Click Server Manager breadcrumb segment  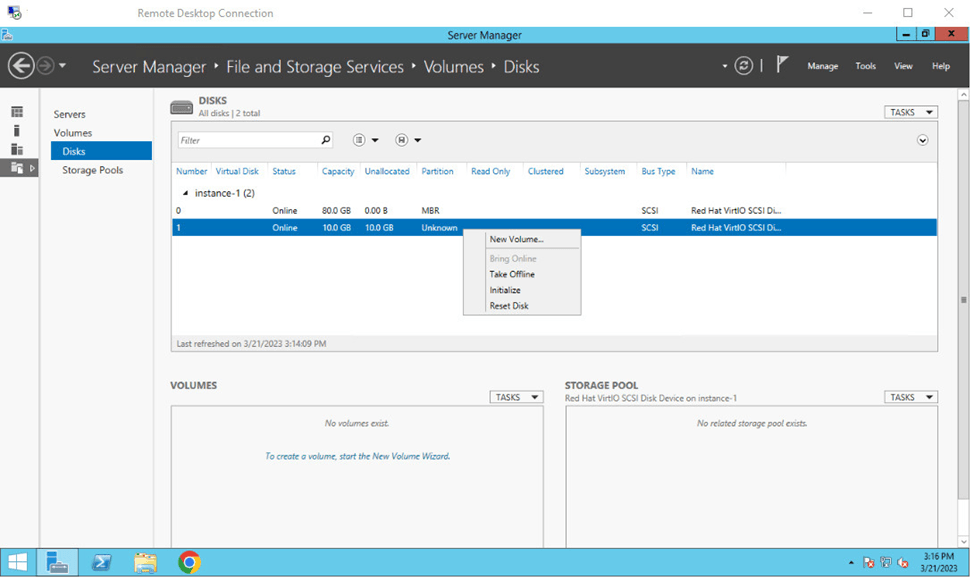click(x=149, y=66)
